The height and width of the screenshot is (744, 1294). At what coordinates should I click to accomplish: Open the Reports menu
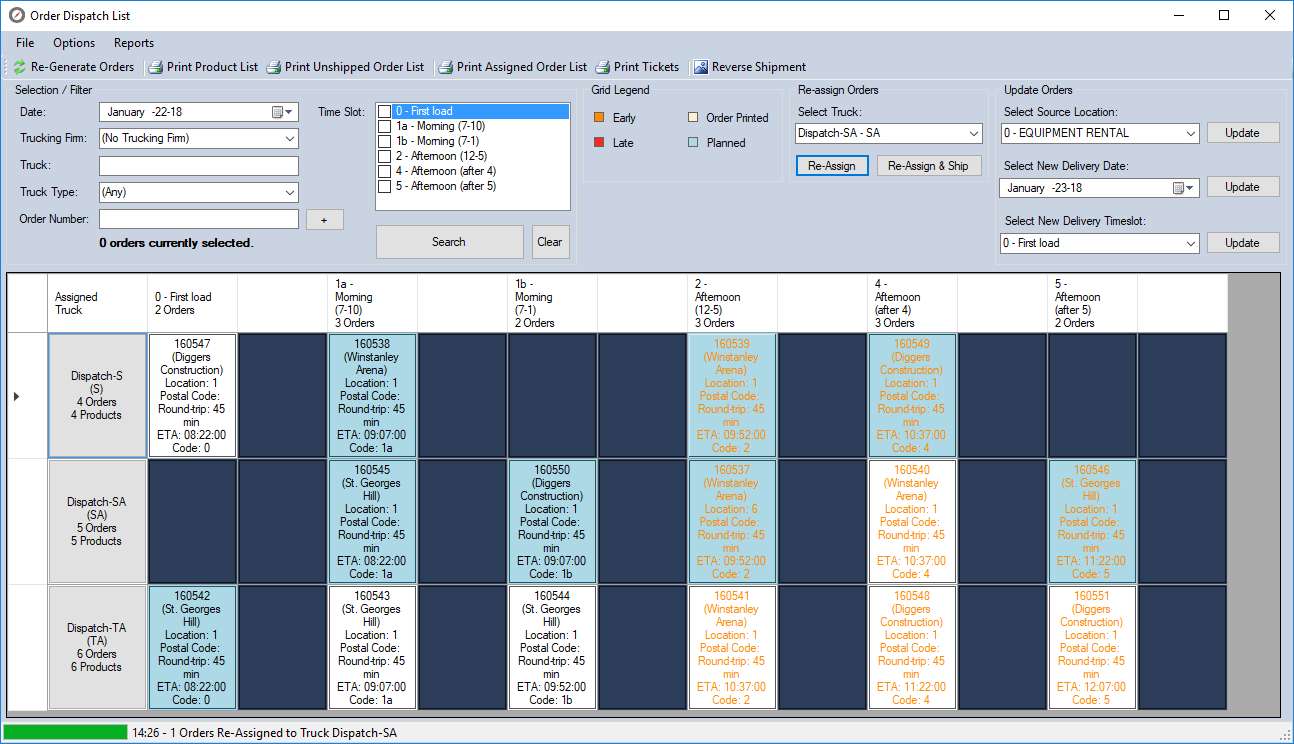133,43
